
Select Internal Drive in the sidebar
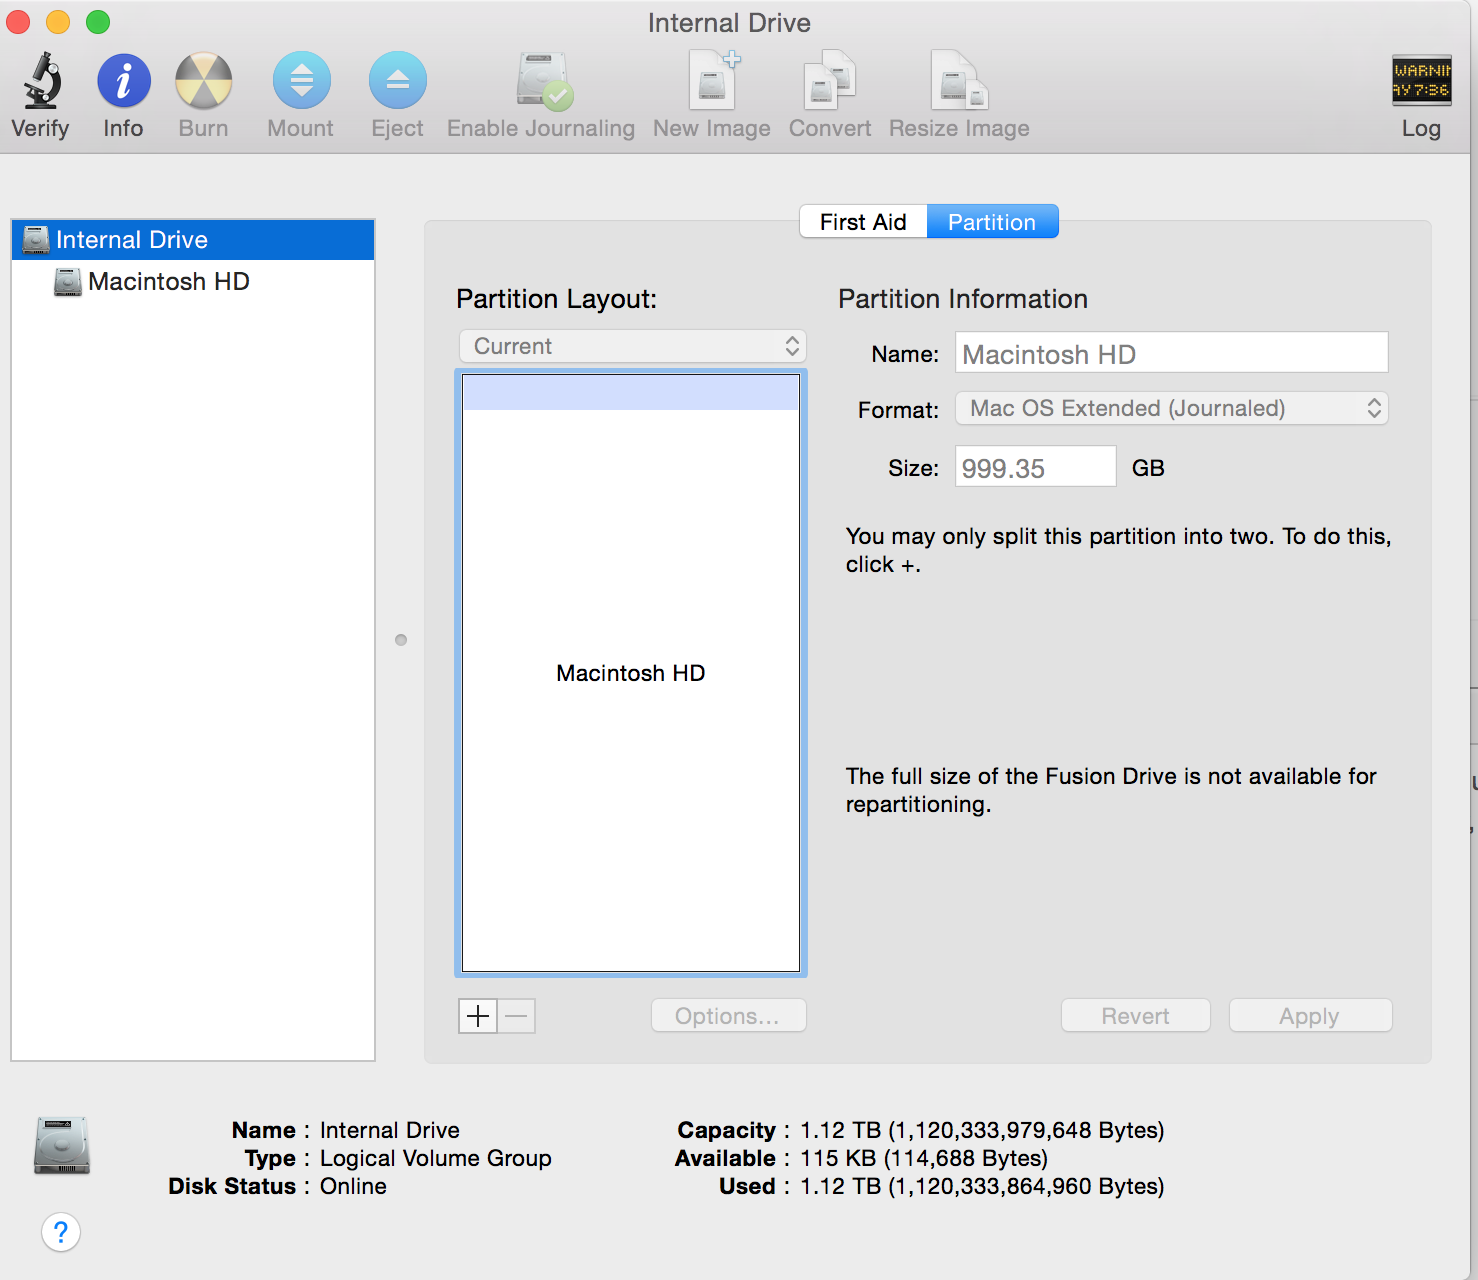point(132,240)
